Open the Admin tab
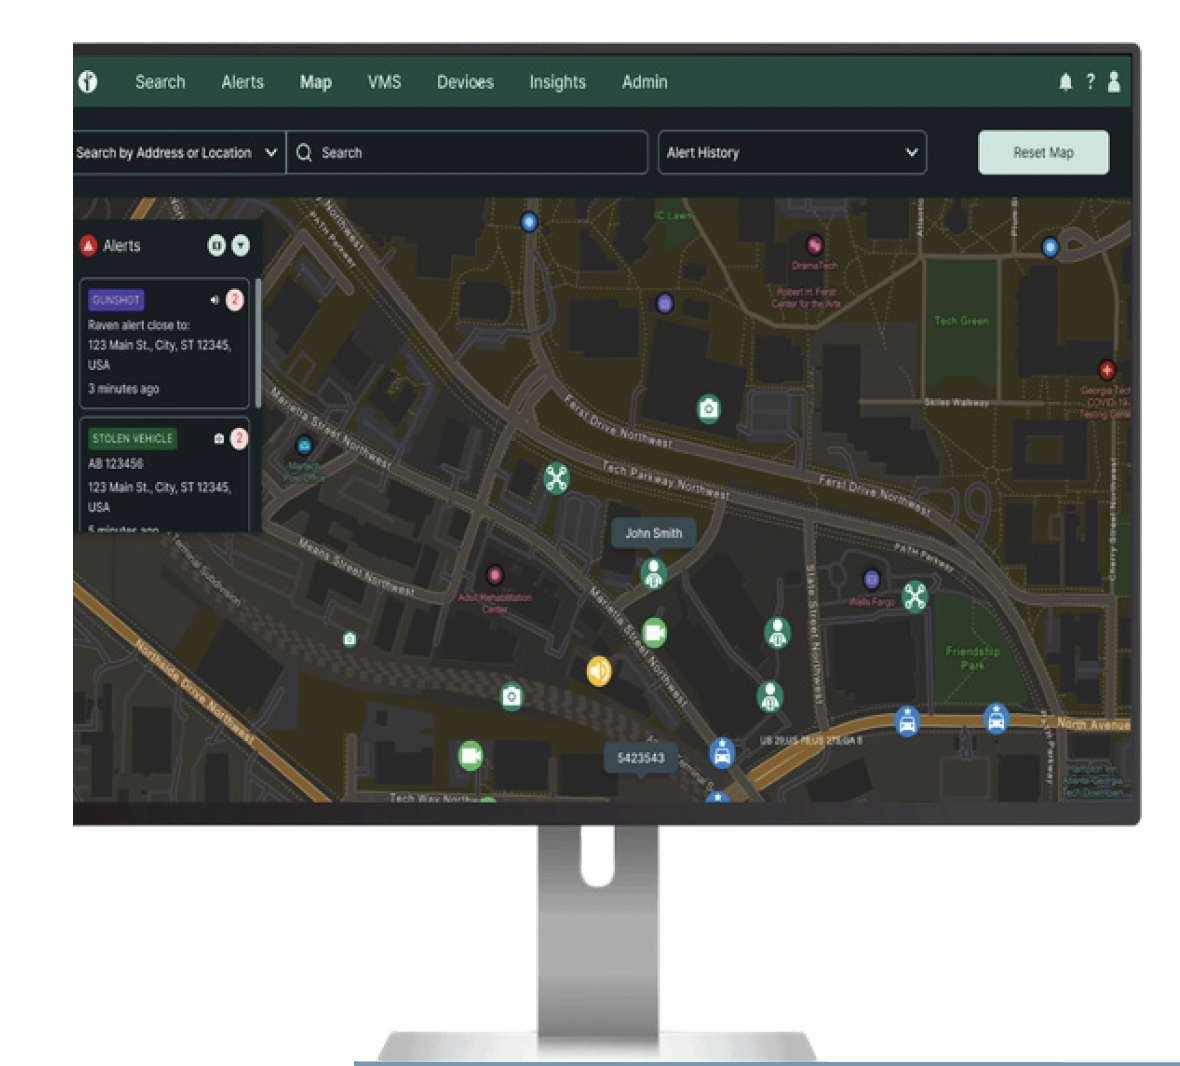 tap(644, 82)
